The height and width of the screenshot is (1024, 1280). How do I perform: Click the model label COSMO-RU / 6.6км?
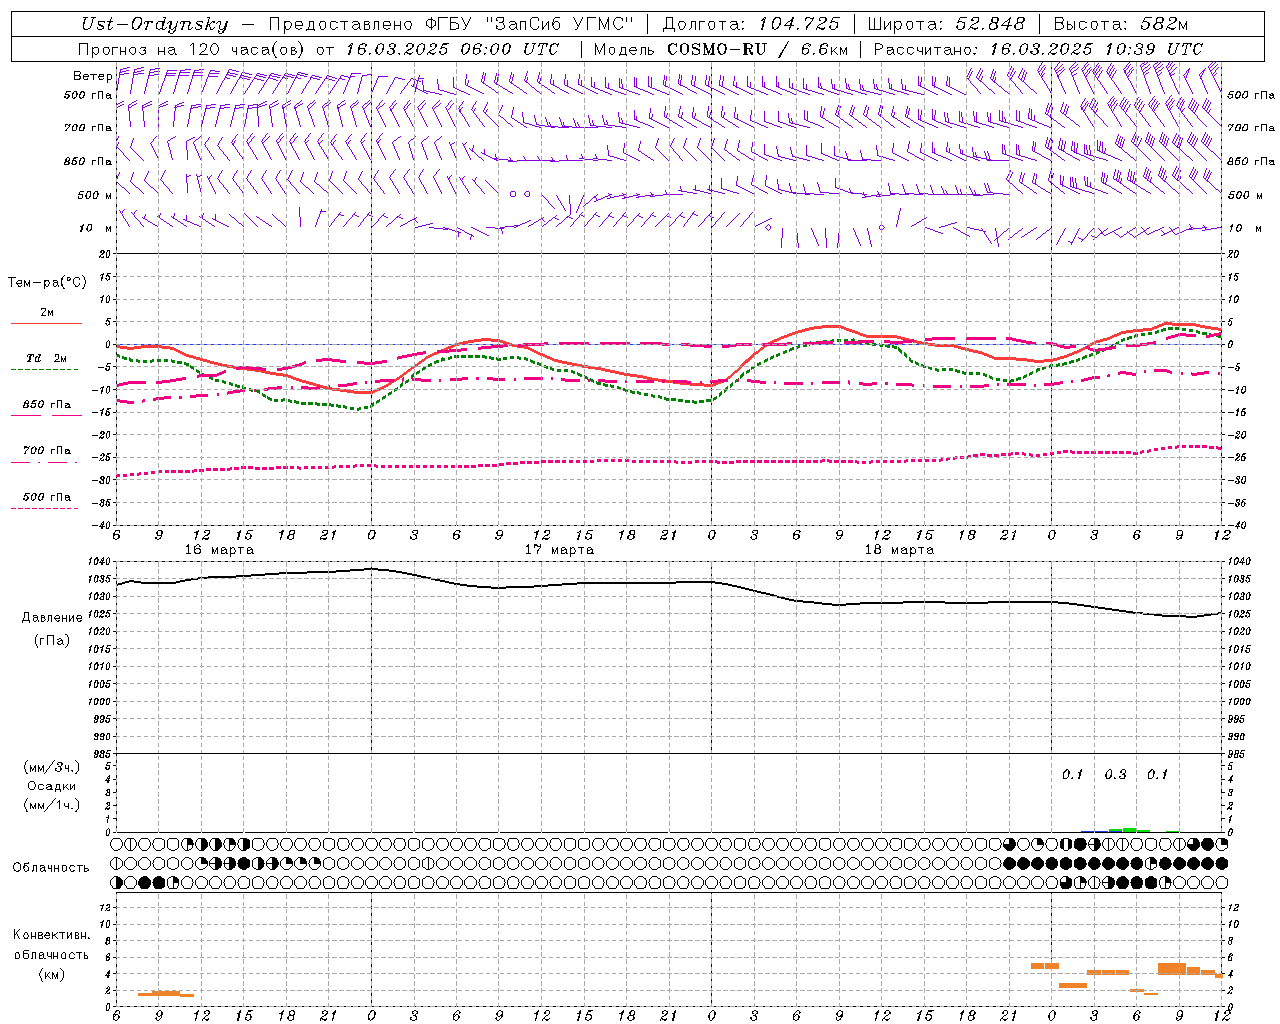click(x=758, y=49)
